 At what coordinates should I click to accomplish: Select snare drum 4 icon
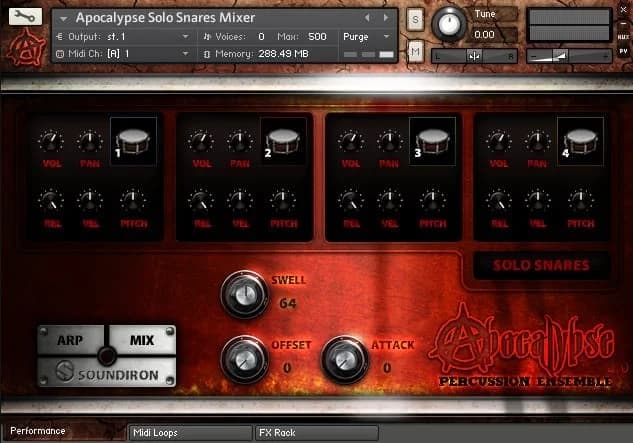coord(580,141)
